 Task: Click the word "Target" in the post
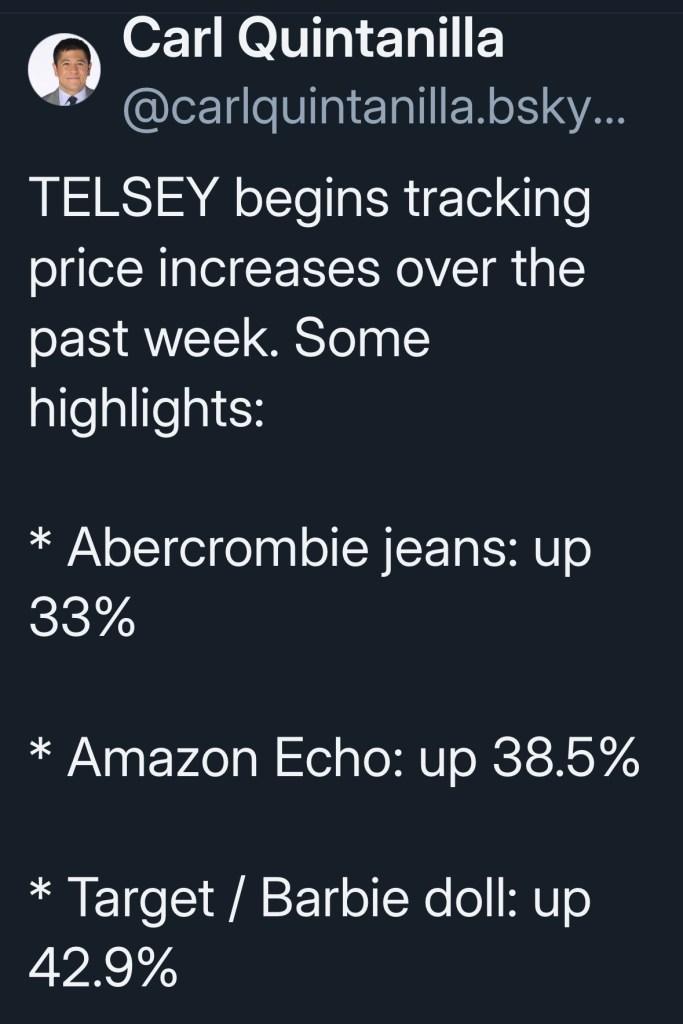coord(144,901)
